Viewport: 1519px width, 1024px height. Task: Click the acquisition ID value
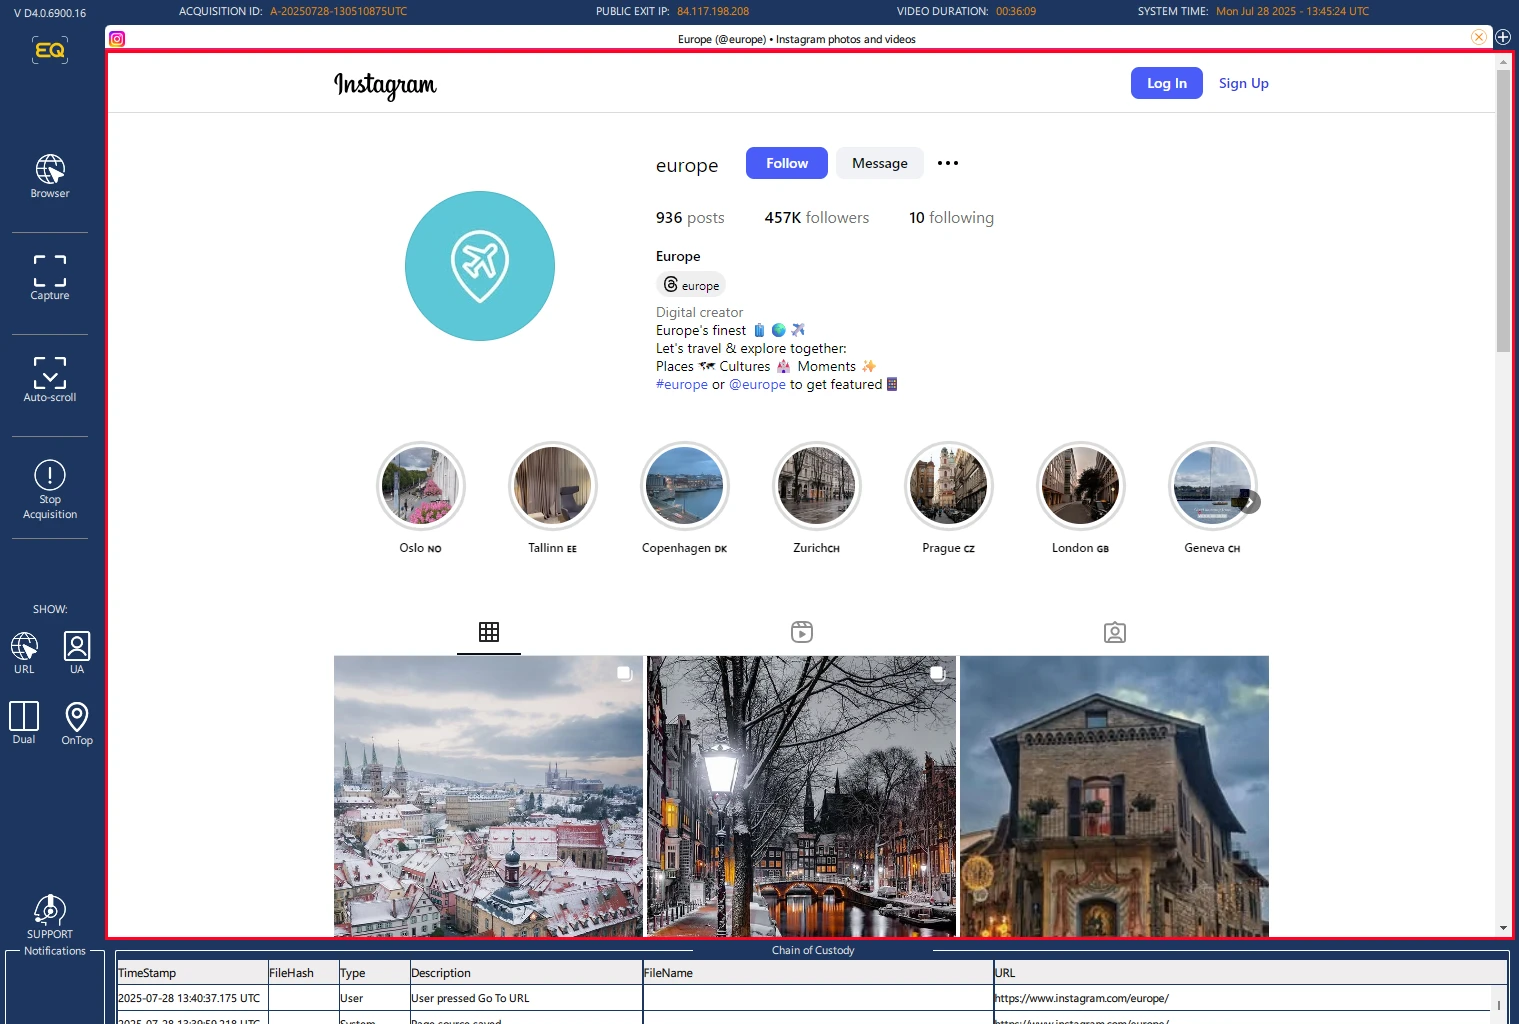[x=338, y=12]
